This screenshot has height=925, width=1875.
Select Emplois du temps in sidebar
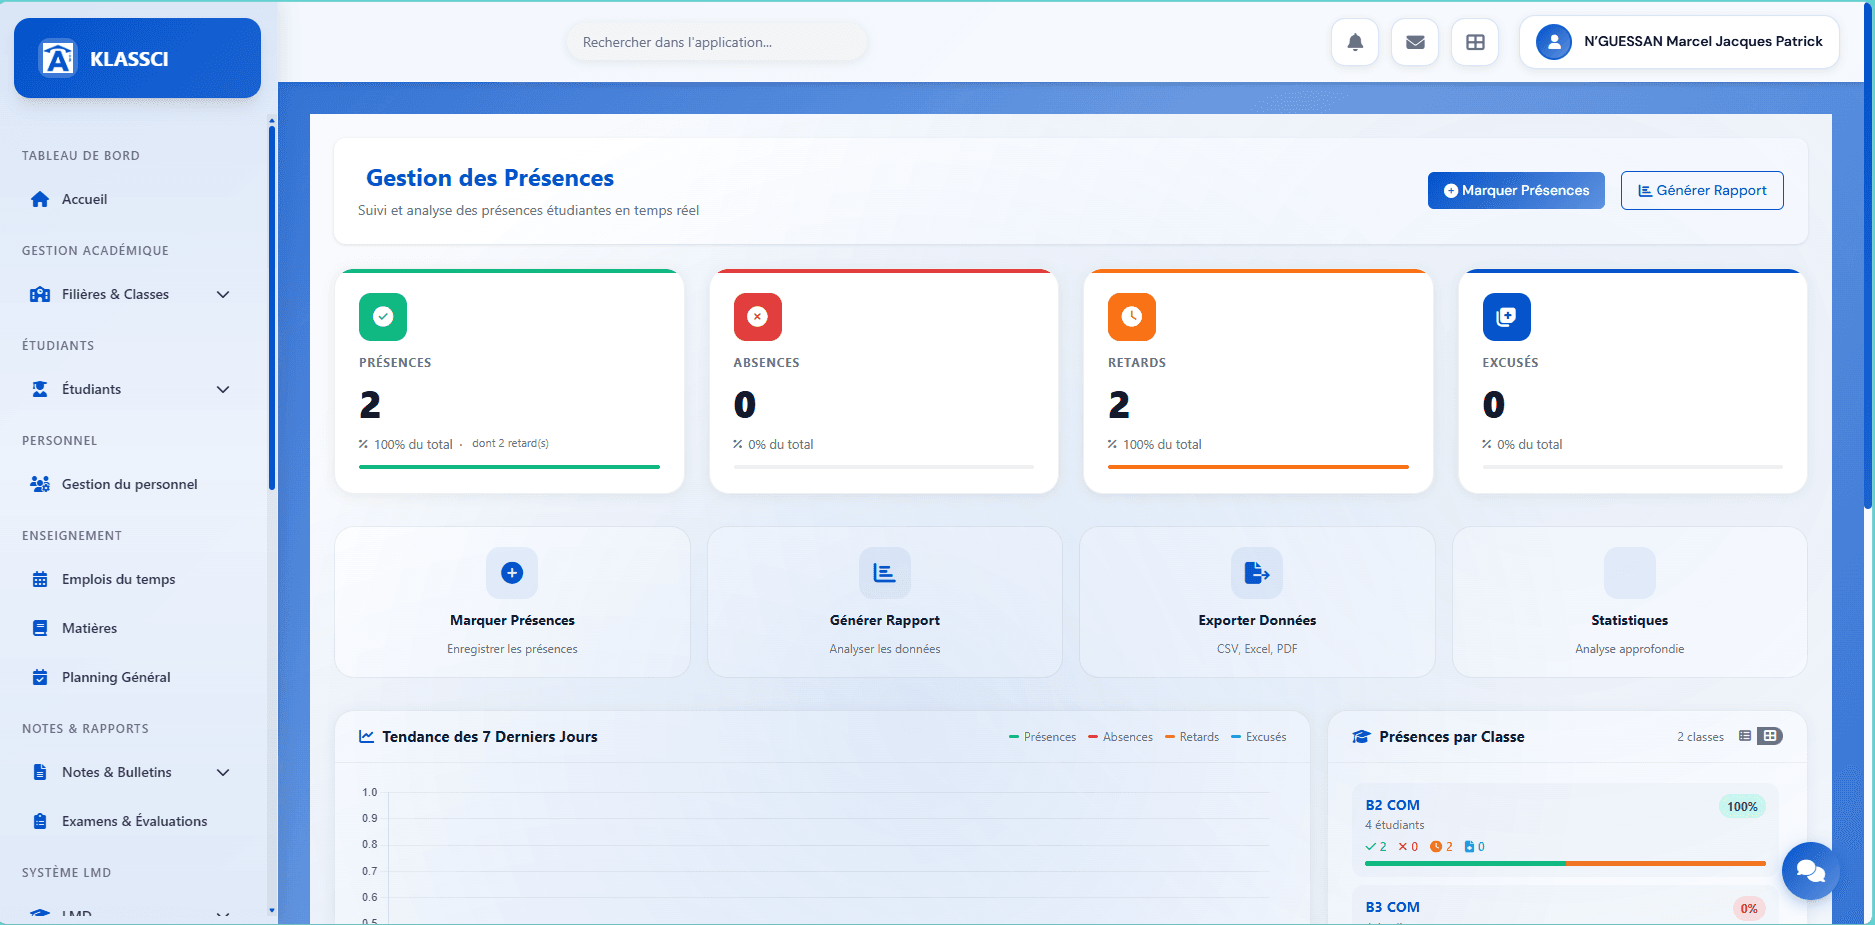click(118, 578)
